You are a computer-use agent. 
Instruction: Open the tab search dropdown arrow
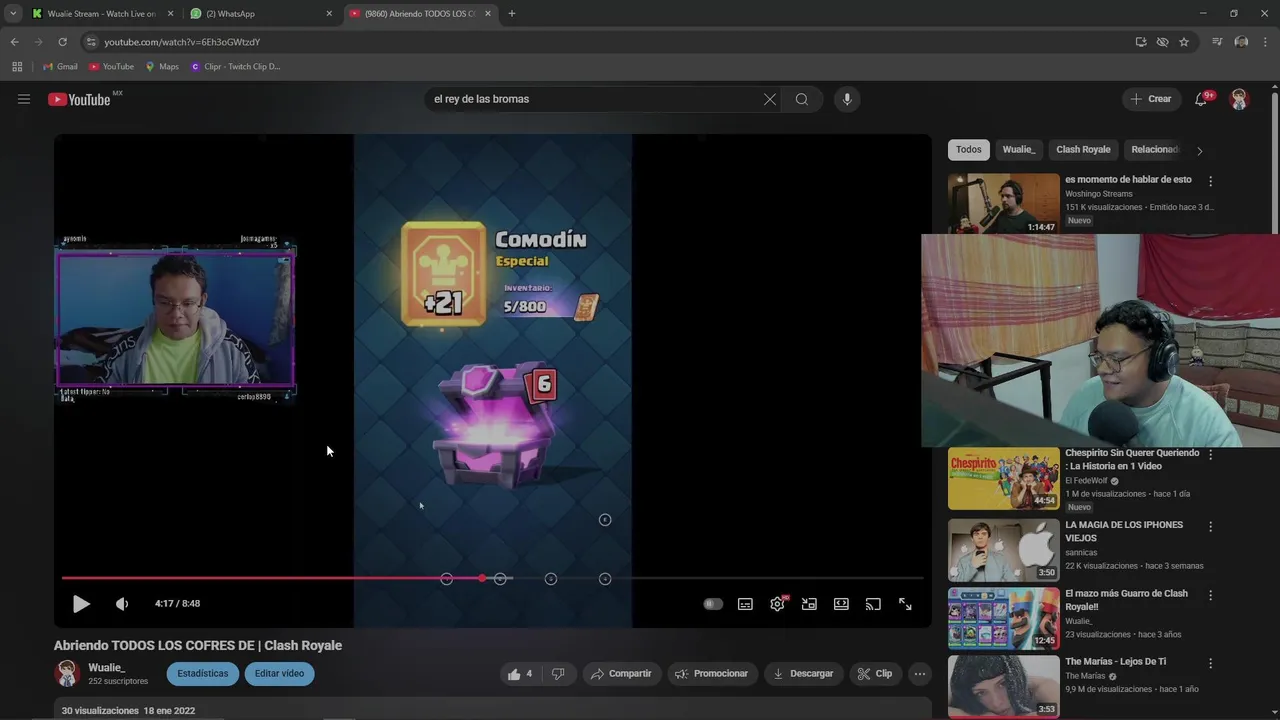pos(12,14)
